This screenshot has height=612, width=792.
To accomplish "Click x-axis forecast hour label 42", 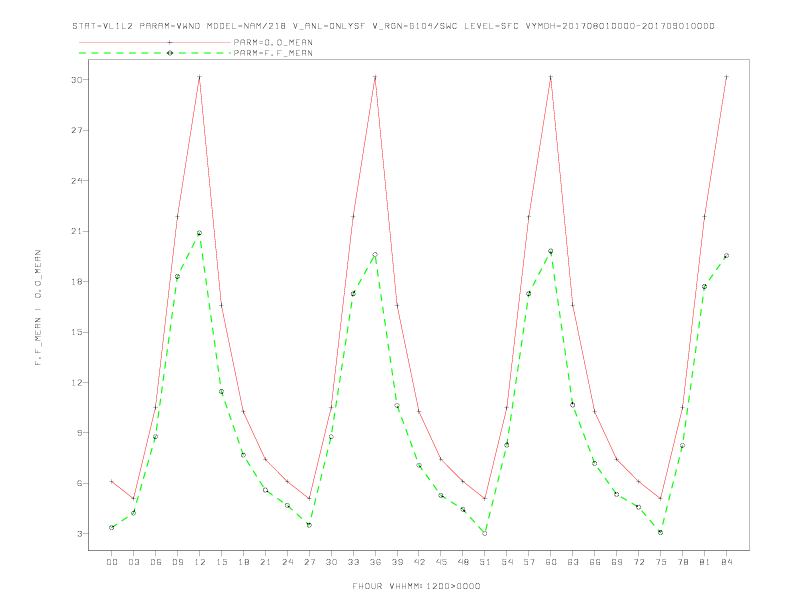I will coord(419,562).
